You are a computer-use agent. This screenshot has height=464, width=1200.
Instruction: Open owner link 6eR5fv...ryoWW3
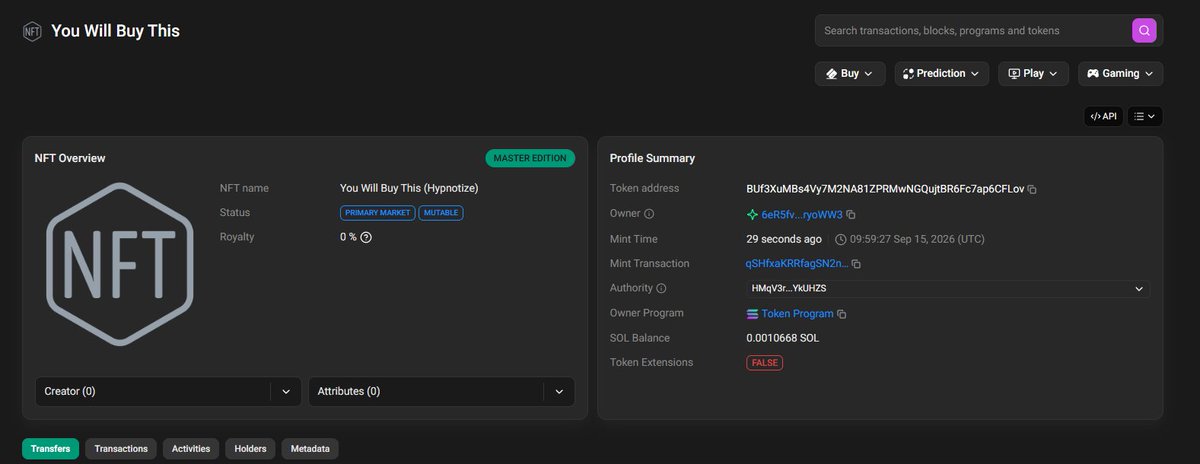[x=802, y=214]
